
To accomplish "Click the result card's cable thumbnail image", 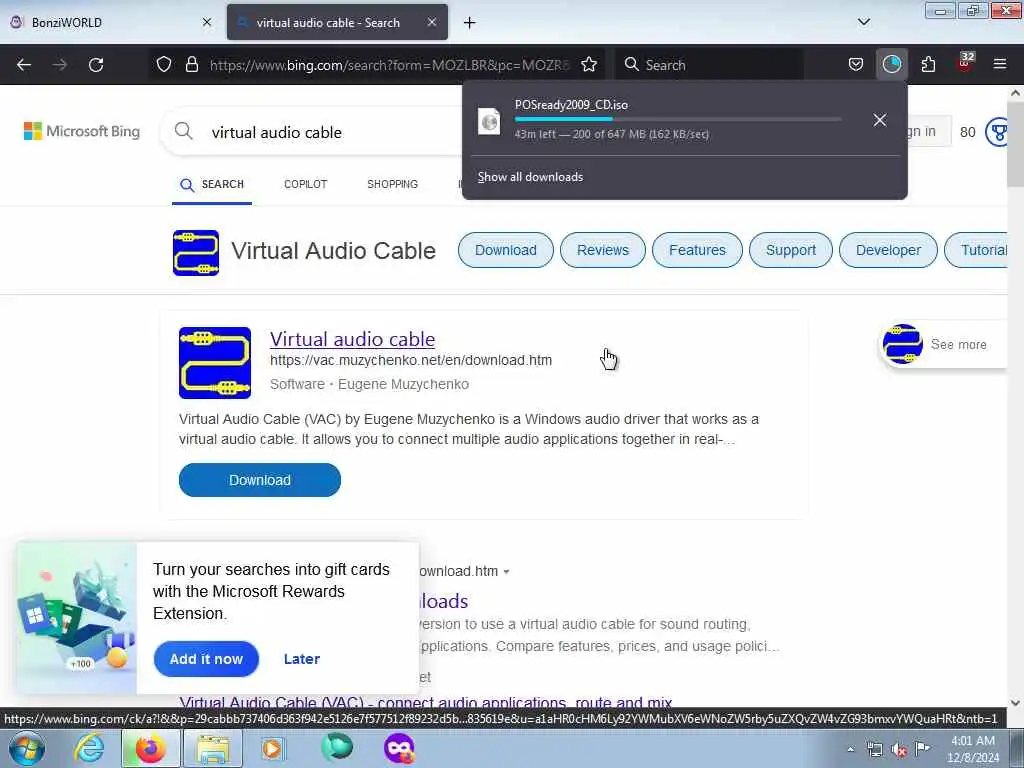I will pyautogui.click(x=215, y=362).
